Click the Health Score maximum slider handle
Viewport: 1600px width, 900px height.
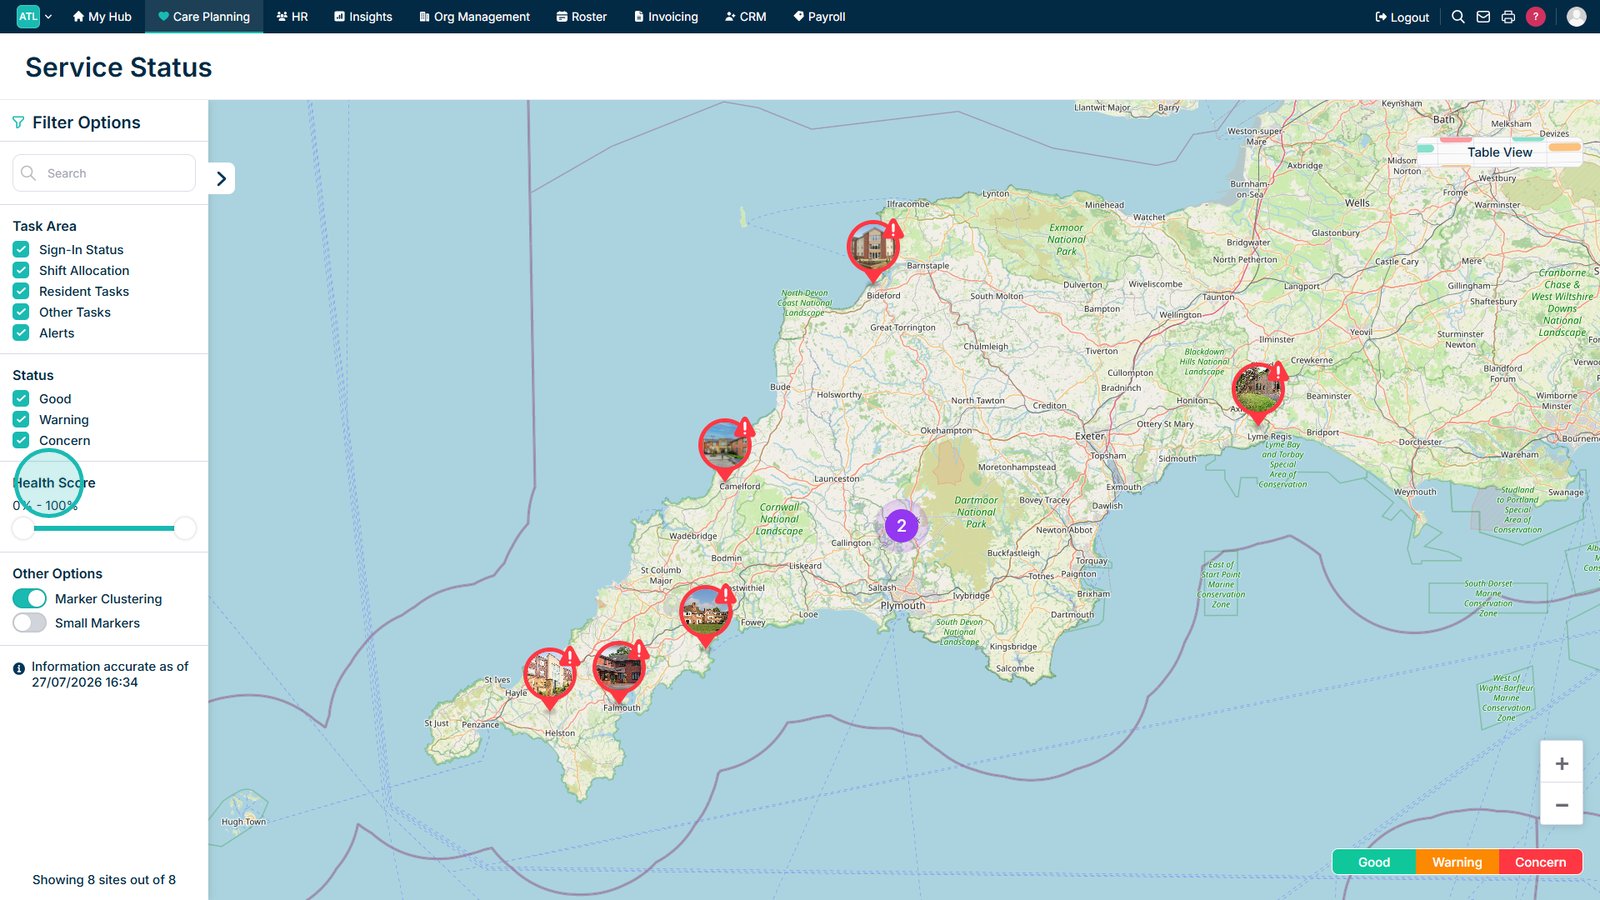tap(185, 528)
